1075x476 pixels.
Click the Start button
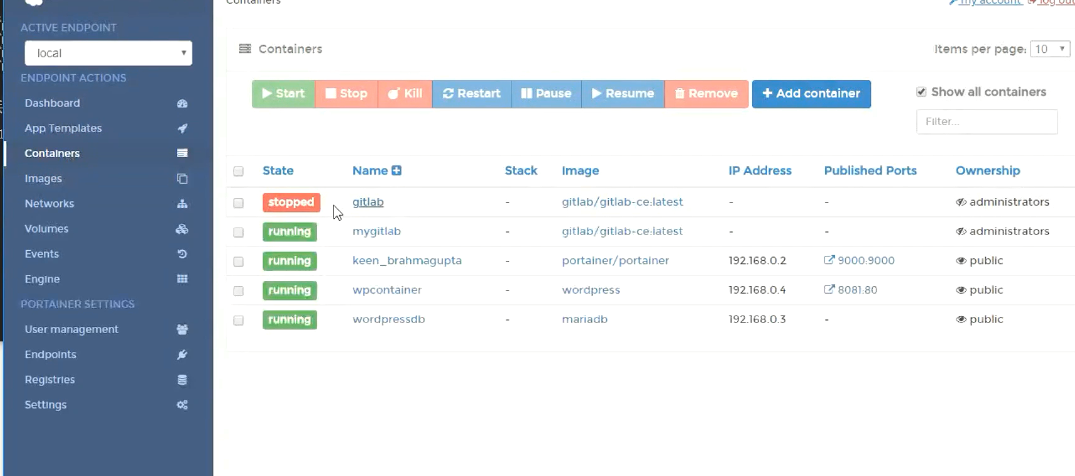point(283,94)
